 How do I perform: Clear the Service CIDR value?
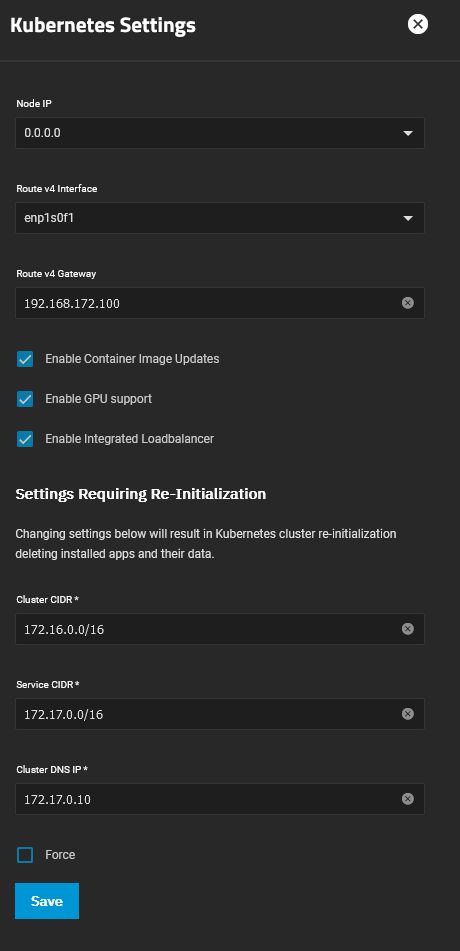[x=408, y=714]
